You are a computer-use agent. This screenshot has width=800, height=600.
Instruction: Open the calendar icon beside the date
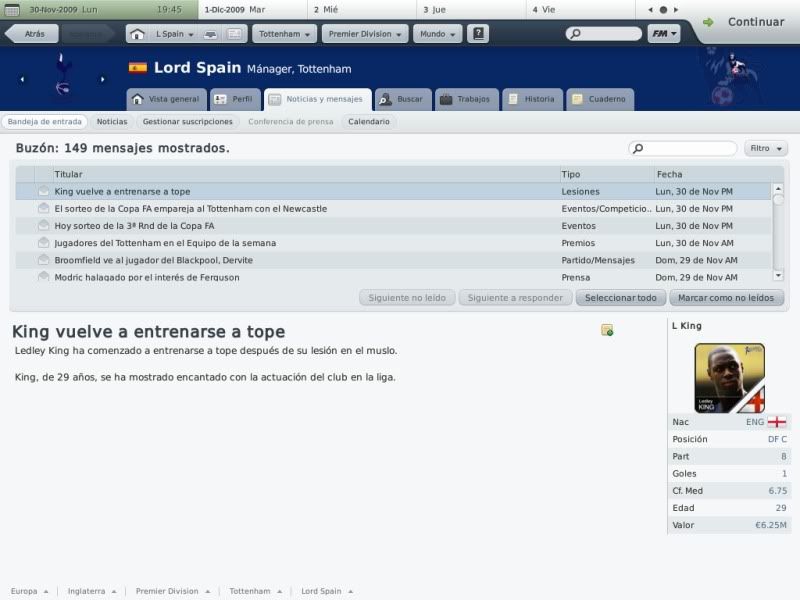12,10
